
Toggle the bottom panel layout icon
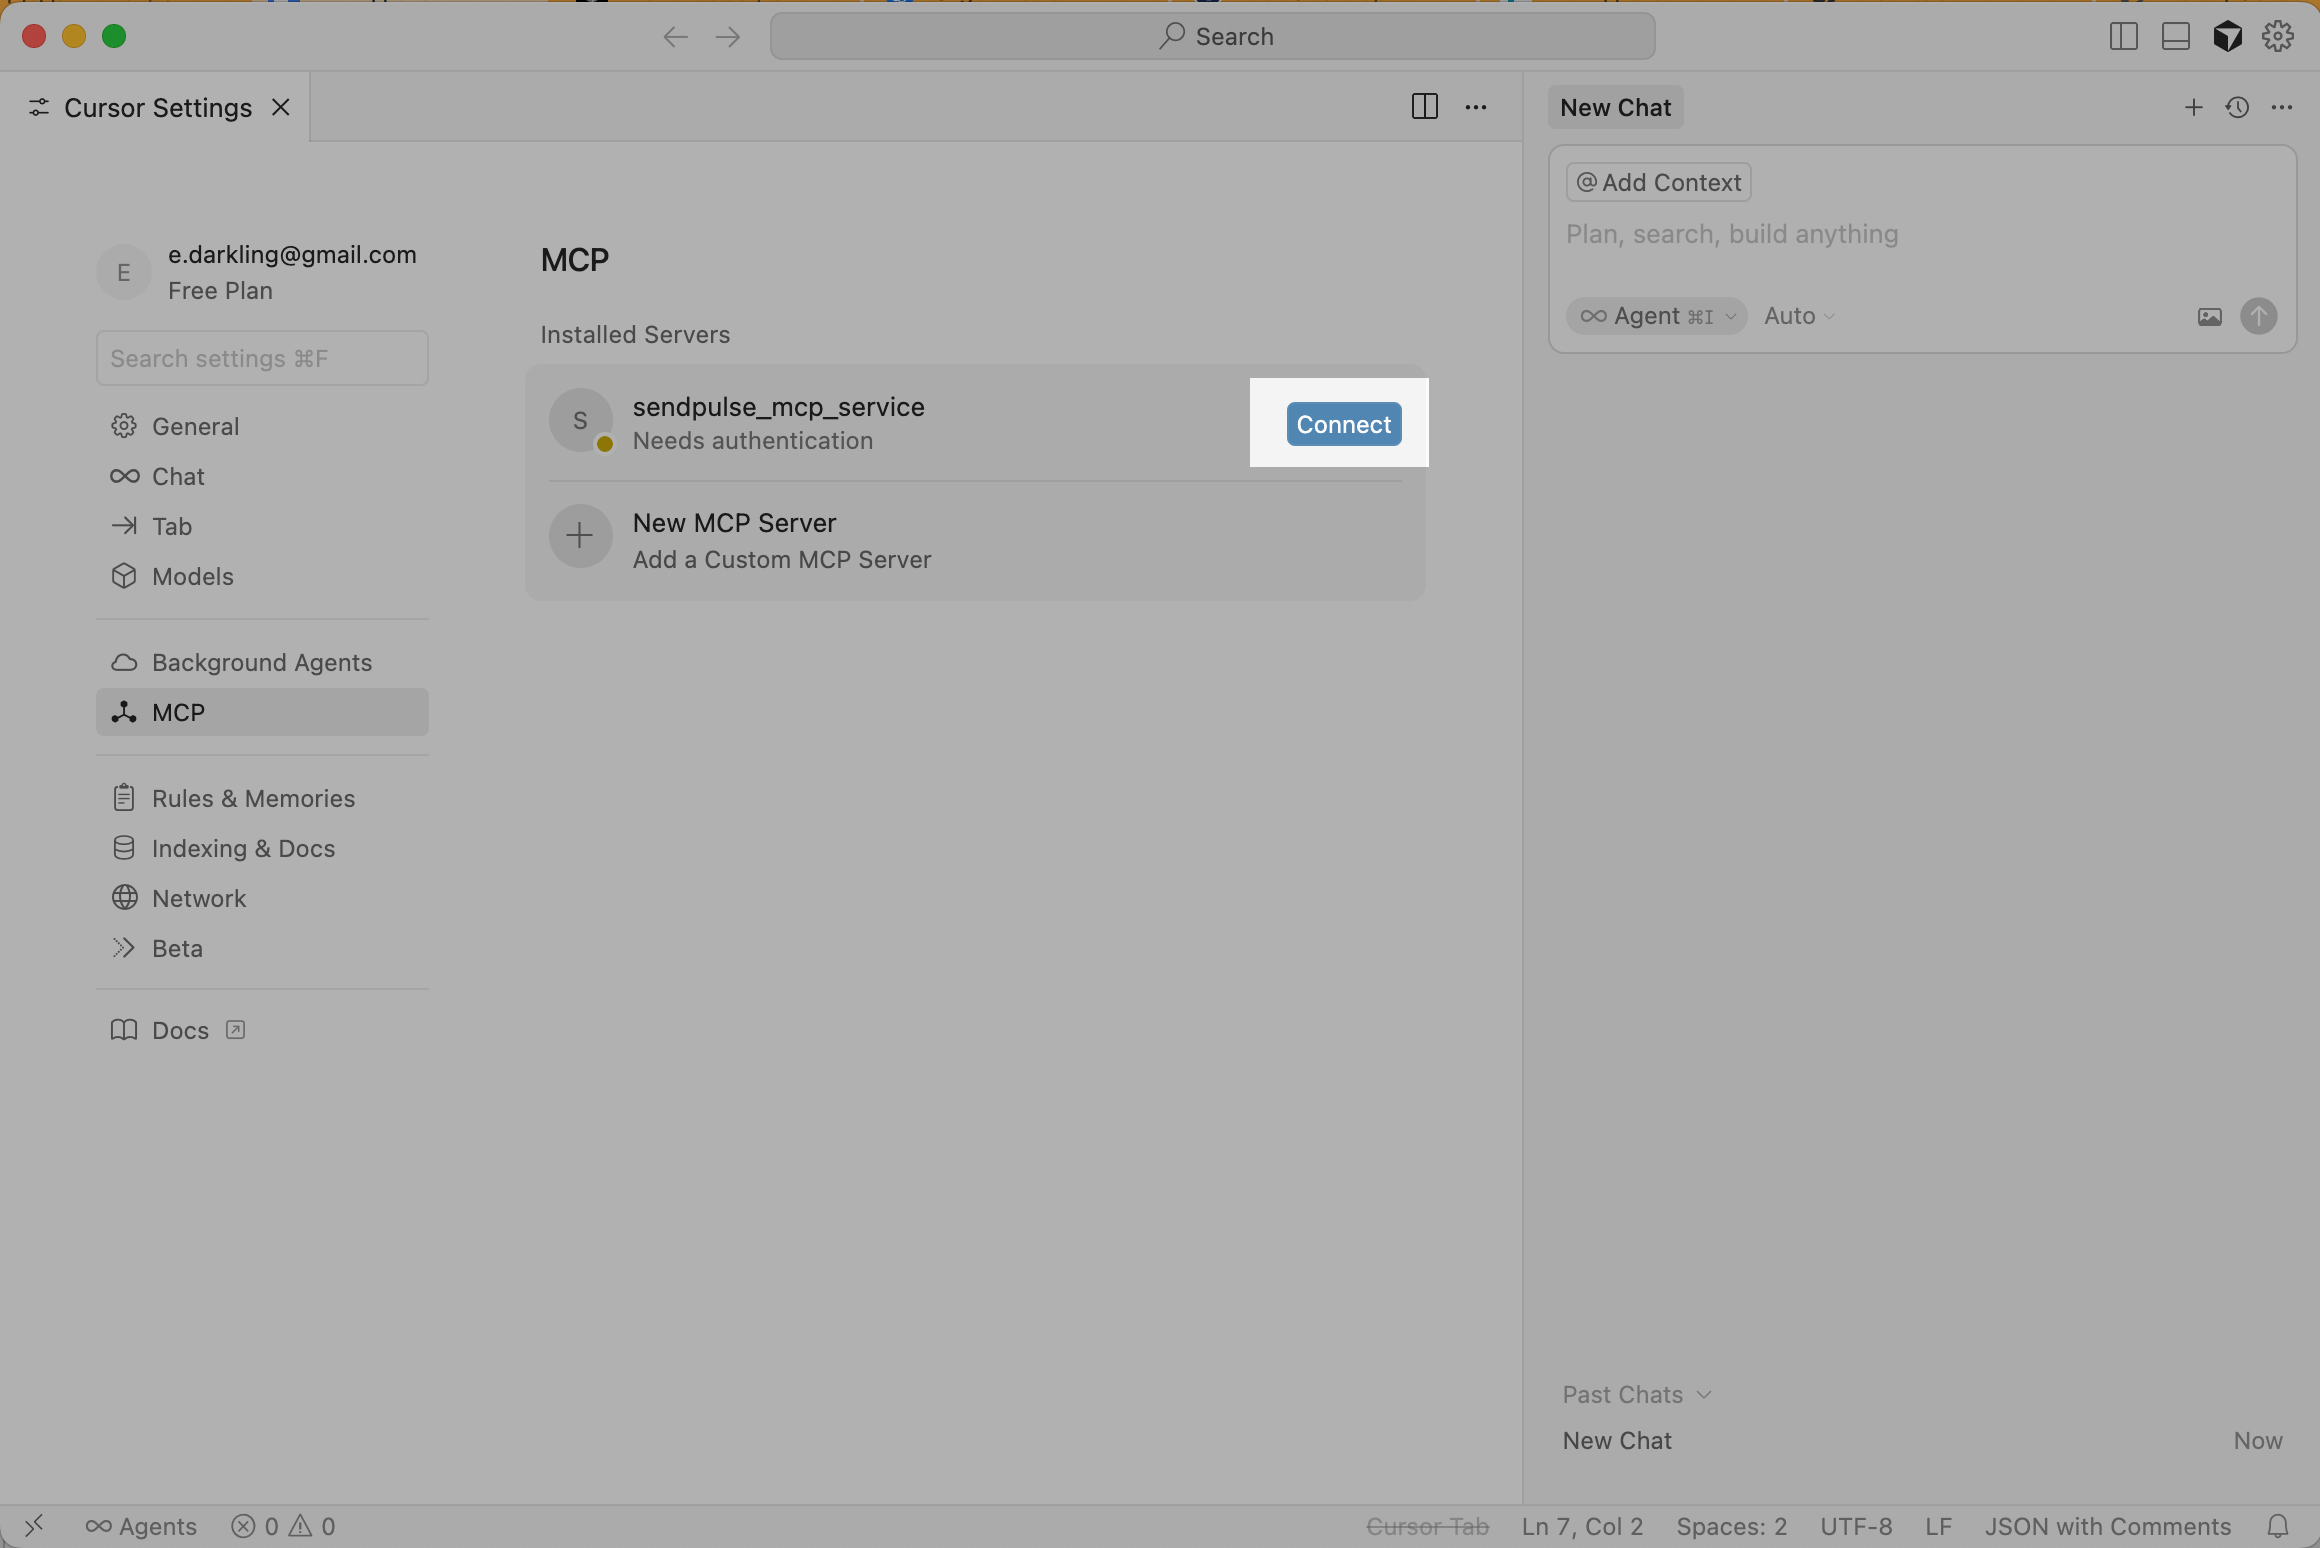tap(2175, 37)
